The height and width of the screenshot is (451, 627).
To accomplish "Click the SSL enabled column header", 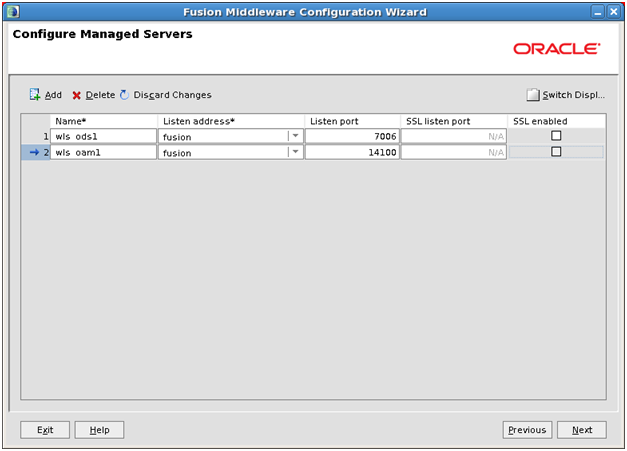I will 556,121.
